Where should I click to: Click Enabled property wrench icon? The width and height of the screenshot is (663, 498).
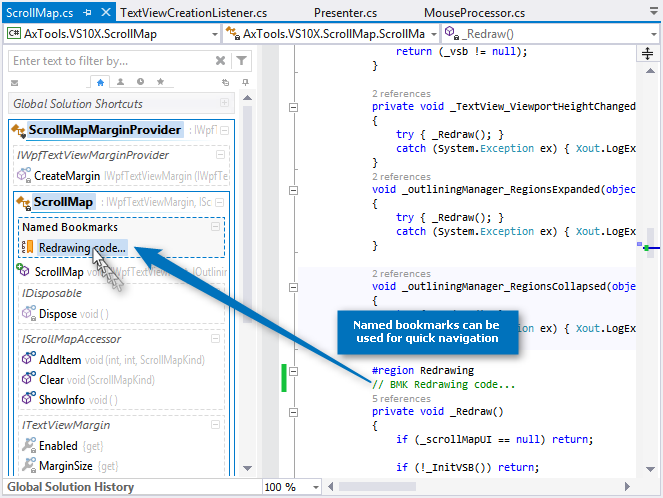click(29, 445)
